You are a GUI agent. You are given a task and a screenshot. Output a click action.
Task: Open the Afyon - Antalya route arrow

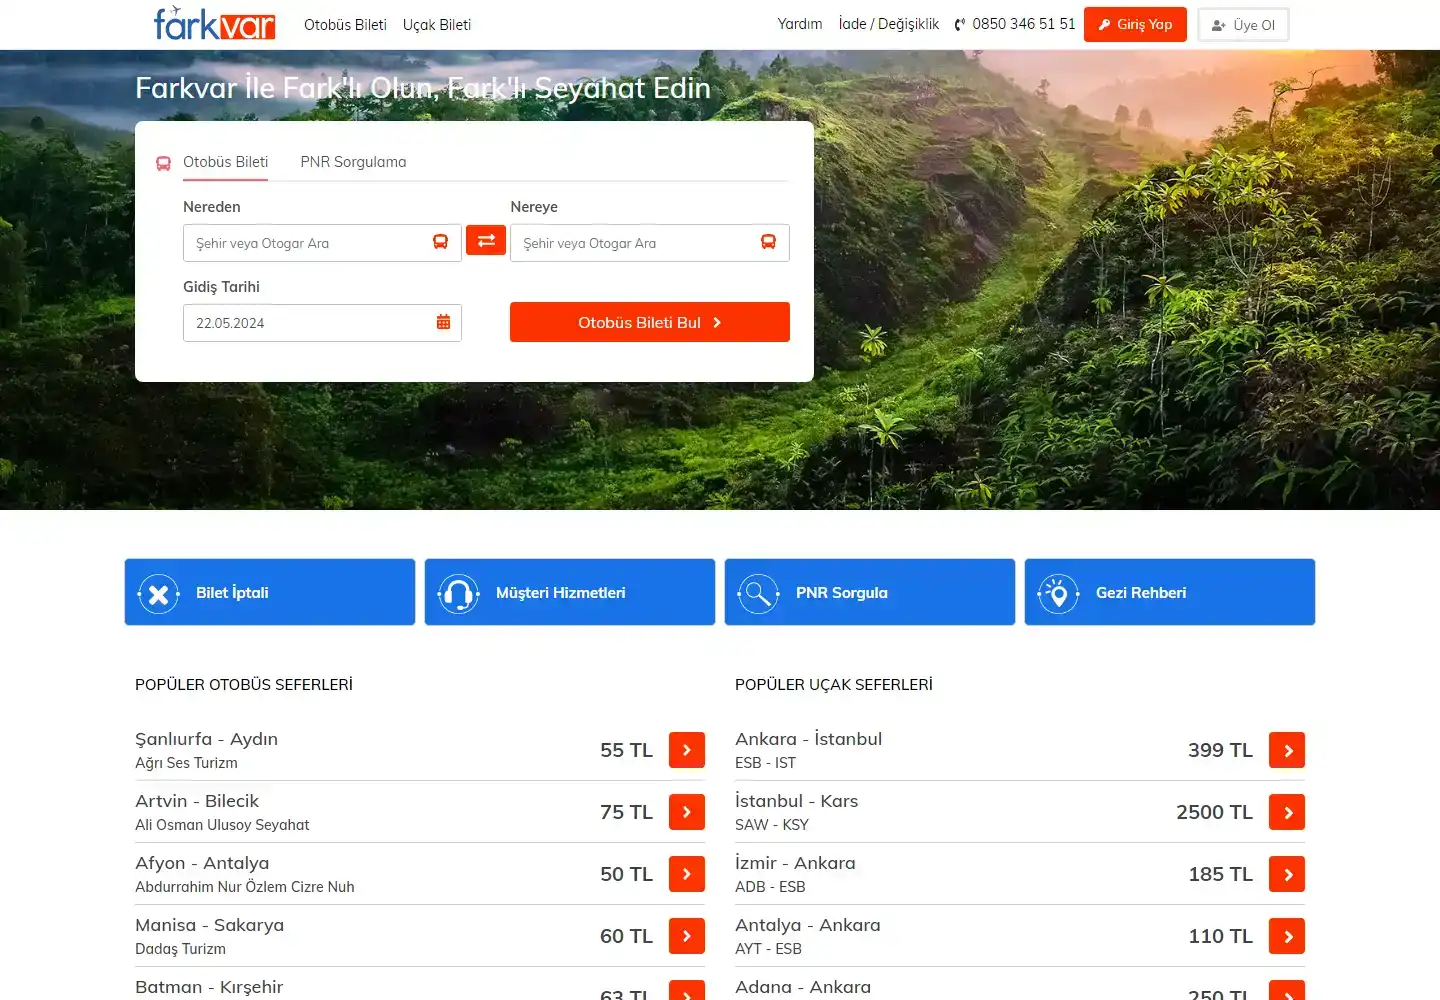[687, 874]
